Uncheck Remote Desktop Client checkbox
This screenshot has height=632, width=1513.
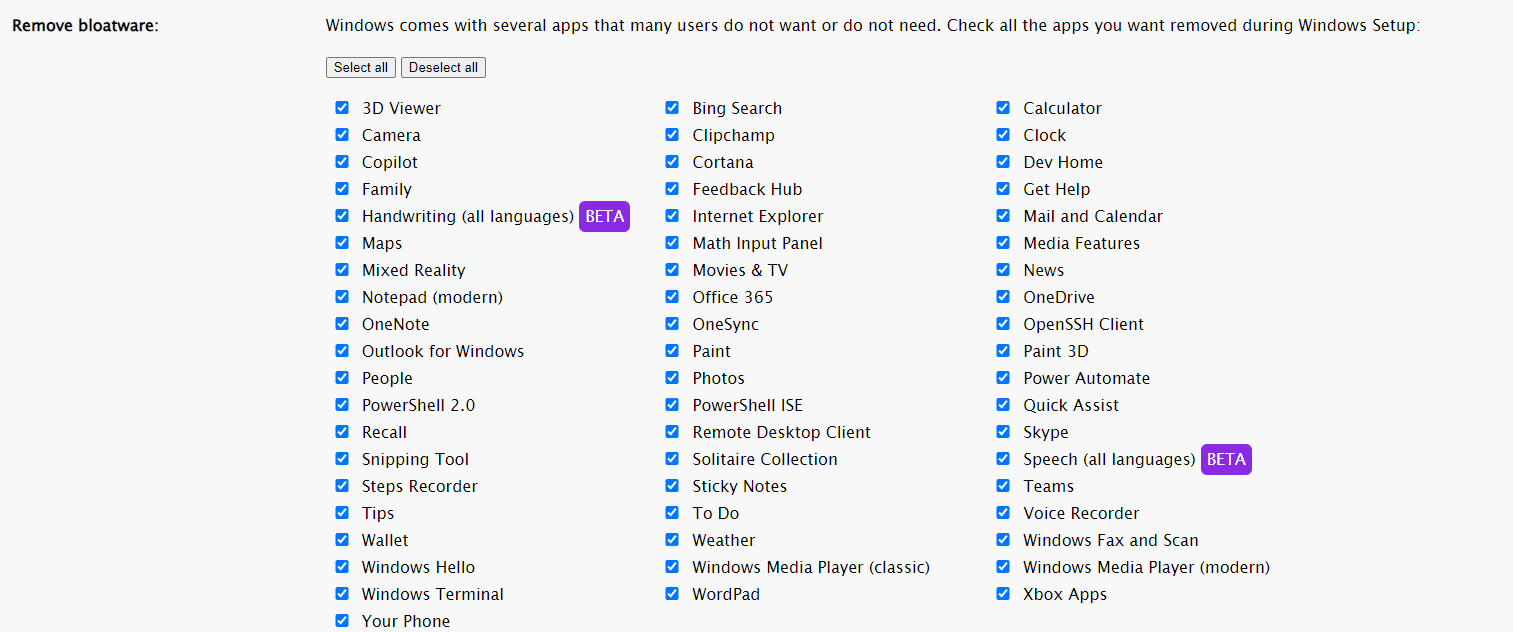(x=672, y=432)
